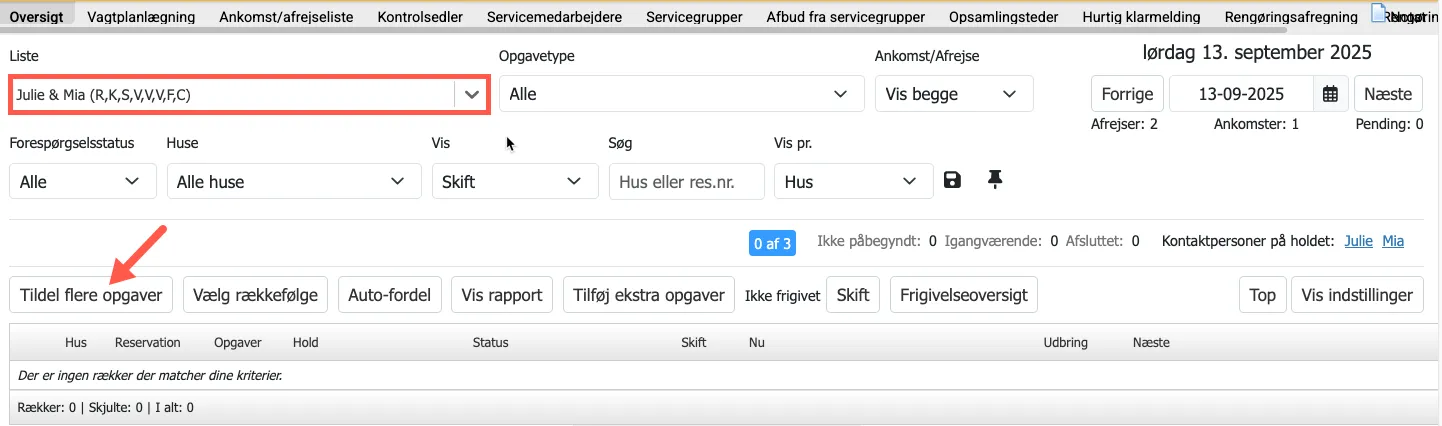1442x426 pixels.
Task: Open the Alle huse dropdown
Action: coord(293,182)
